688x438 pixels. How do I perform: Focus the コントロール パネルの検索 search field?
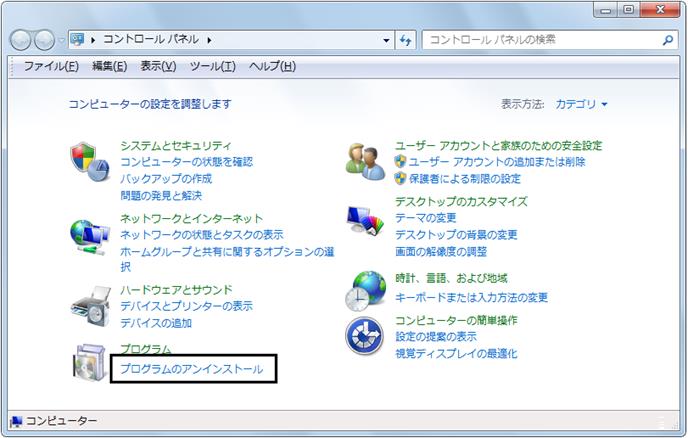click(542, 40)
